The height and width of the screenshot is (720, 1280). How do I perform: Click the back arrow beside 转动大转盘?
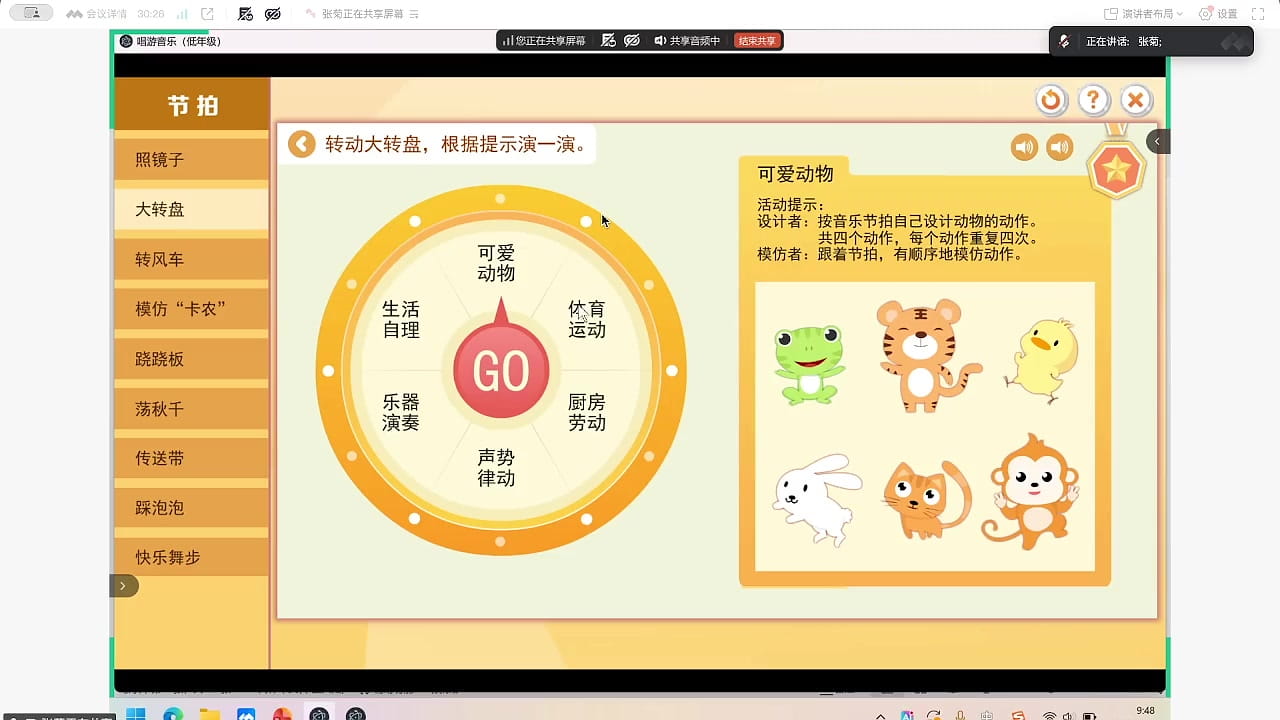click(x=301, y=144)
